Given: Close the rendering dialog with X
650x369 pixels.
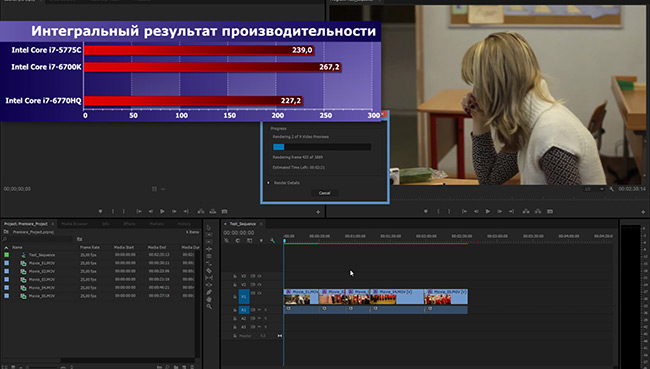Looking at the screenshot, I should [x=384, y=114].
